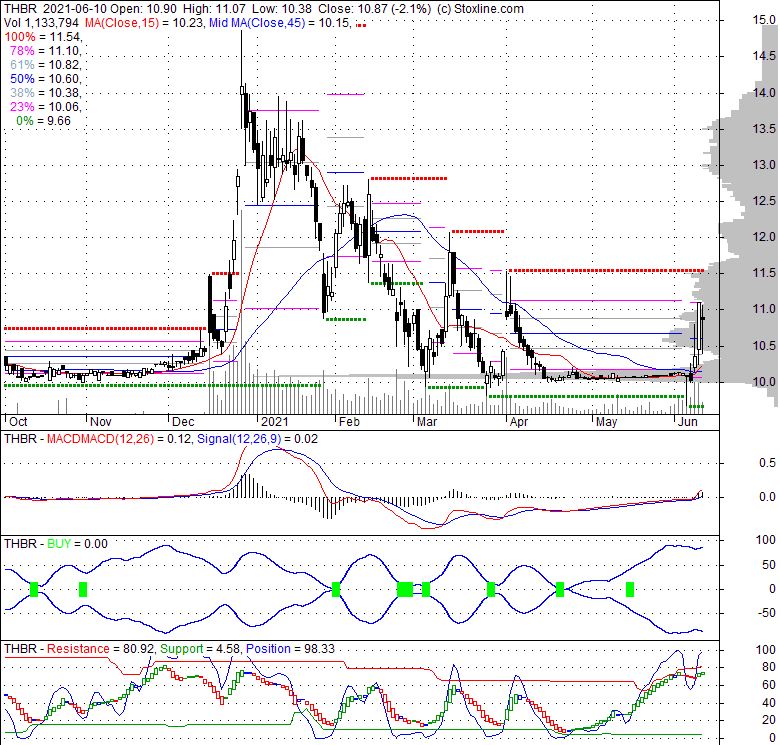Click the last green buy marker in May
This screenshot has width=780, height=745.
tap(630, 589)
